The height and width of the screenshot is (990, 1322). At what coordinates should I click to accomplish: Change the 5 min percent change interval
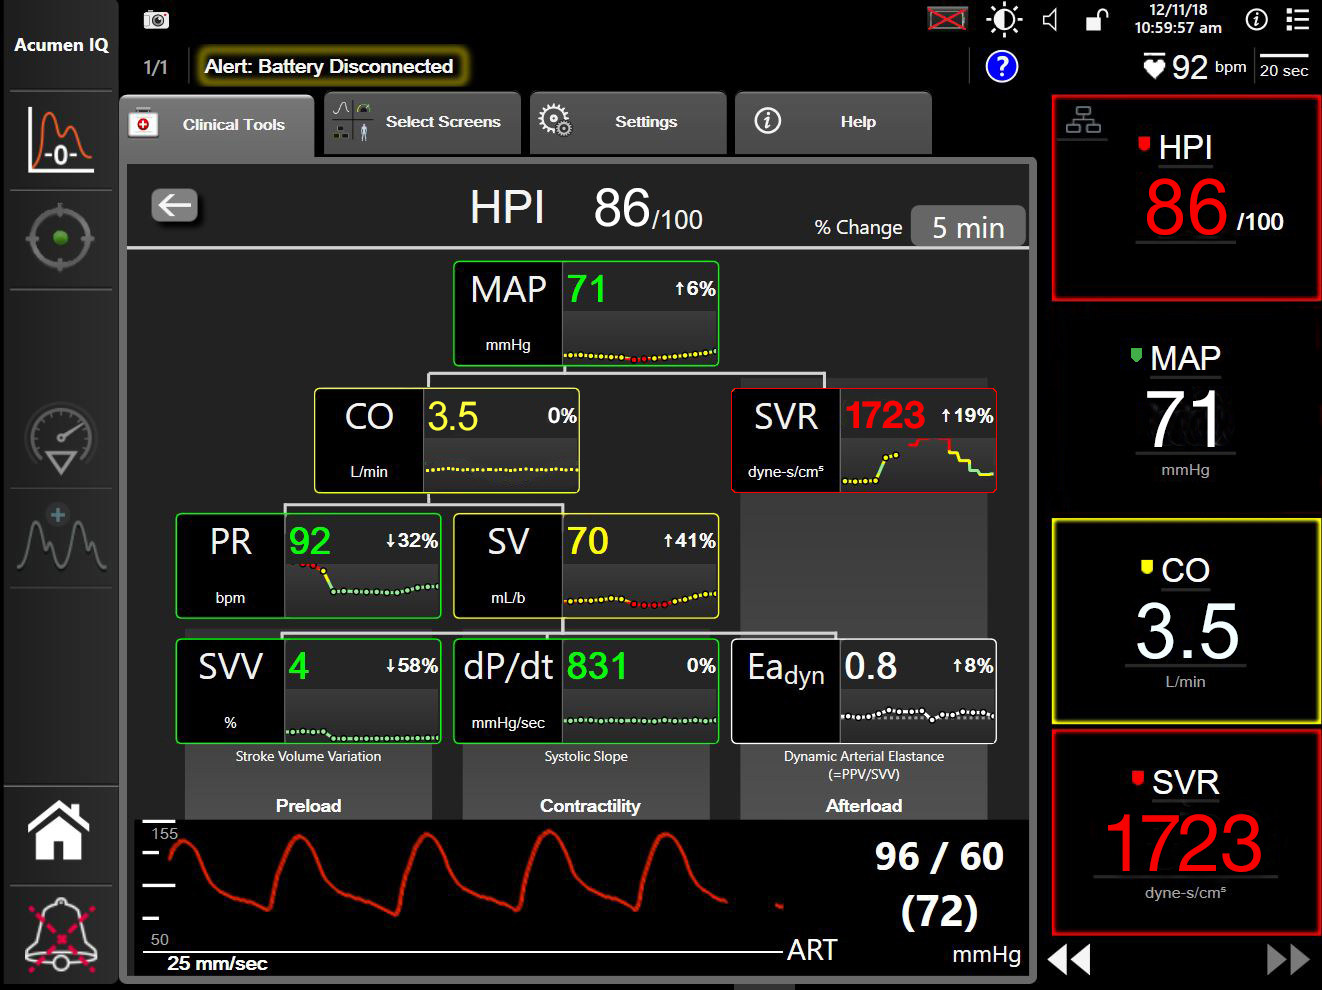(968, 227)
